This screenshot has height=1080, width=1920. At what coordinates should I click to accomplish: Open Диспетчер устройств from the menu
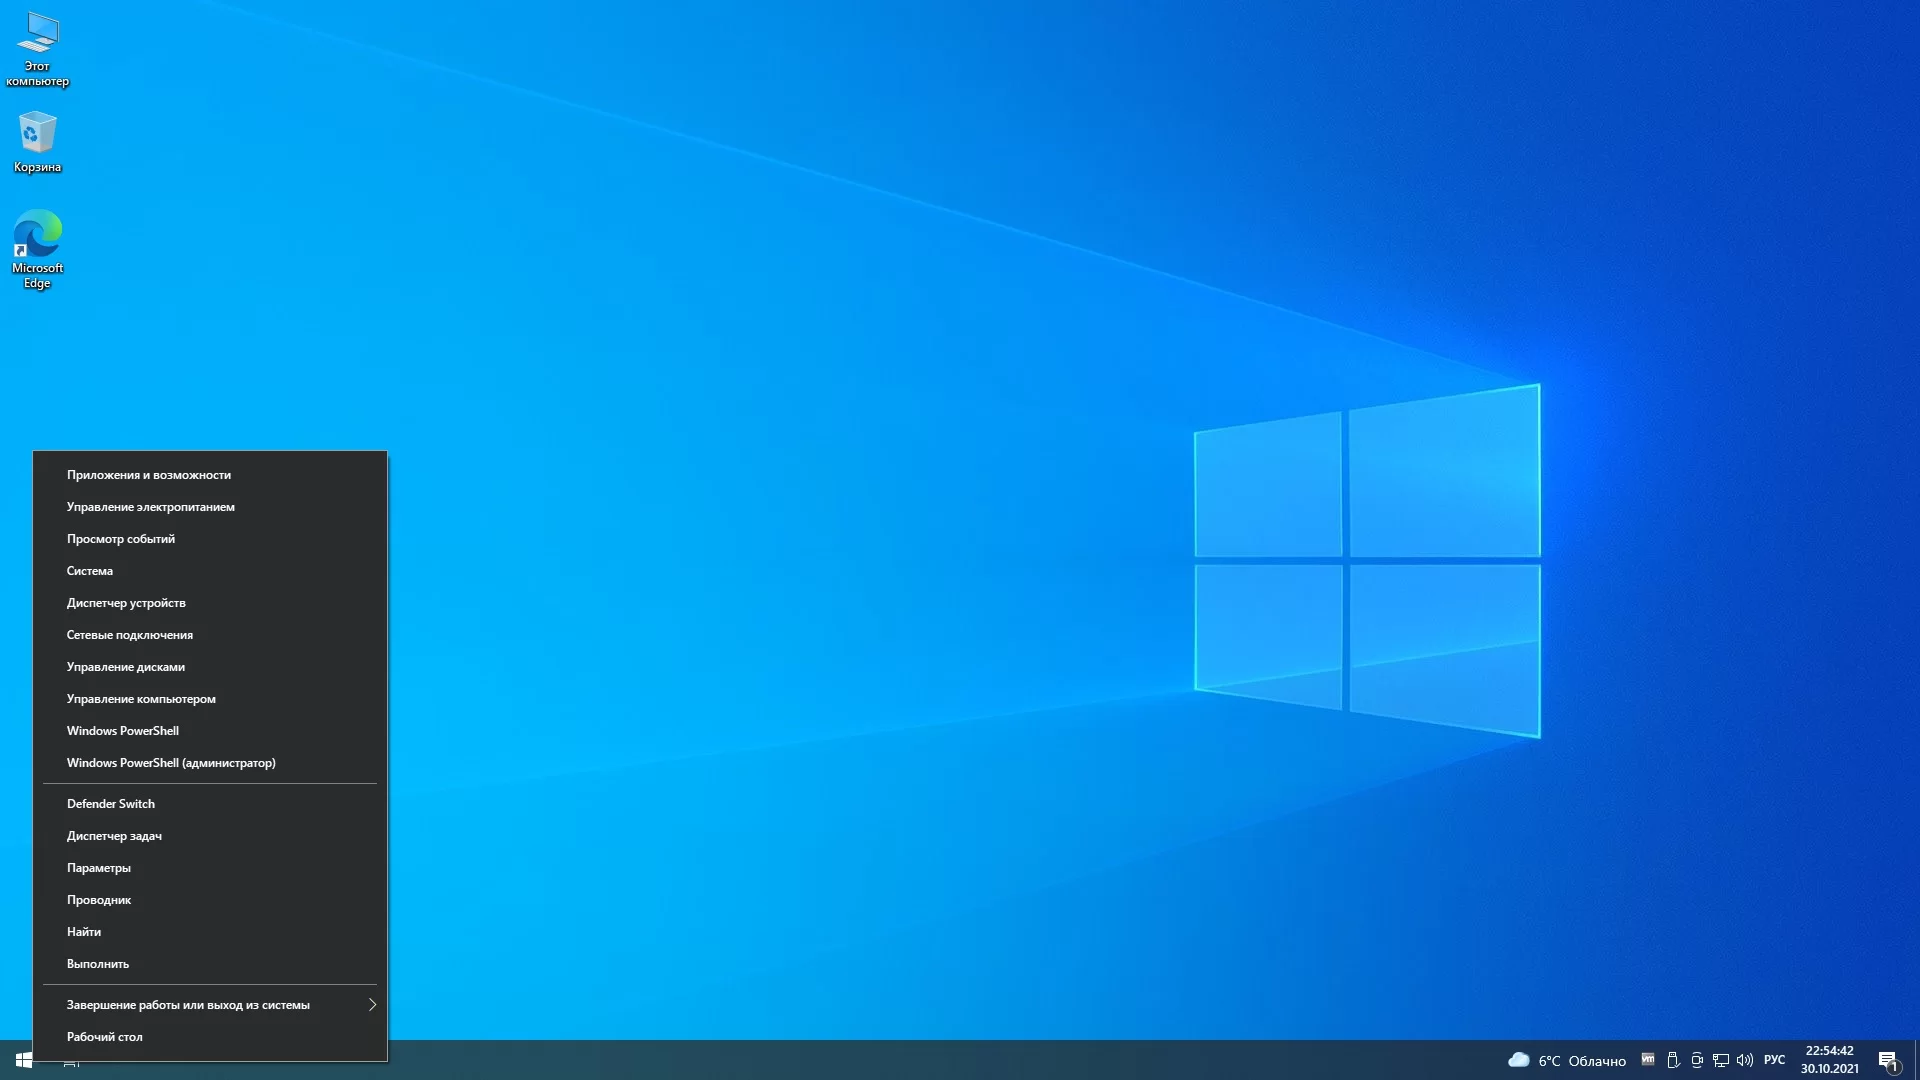click(x=126, y=603)
